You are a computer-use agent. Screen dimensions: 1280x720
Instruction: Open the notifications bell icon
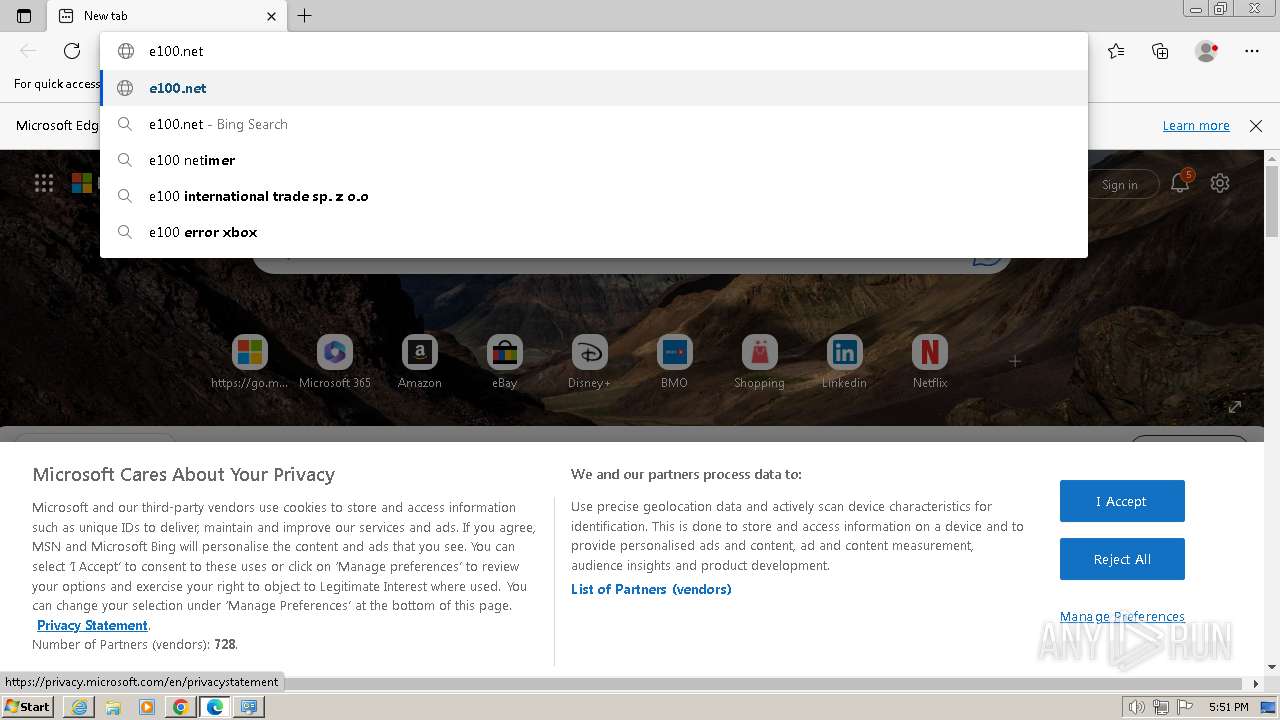click(1180, 183)
